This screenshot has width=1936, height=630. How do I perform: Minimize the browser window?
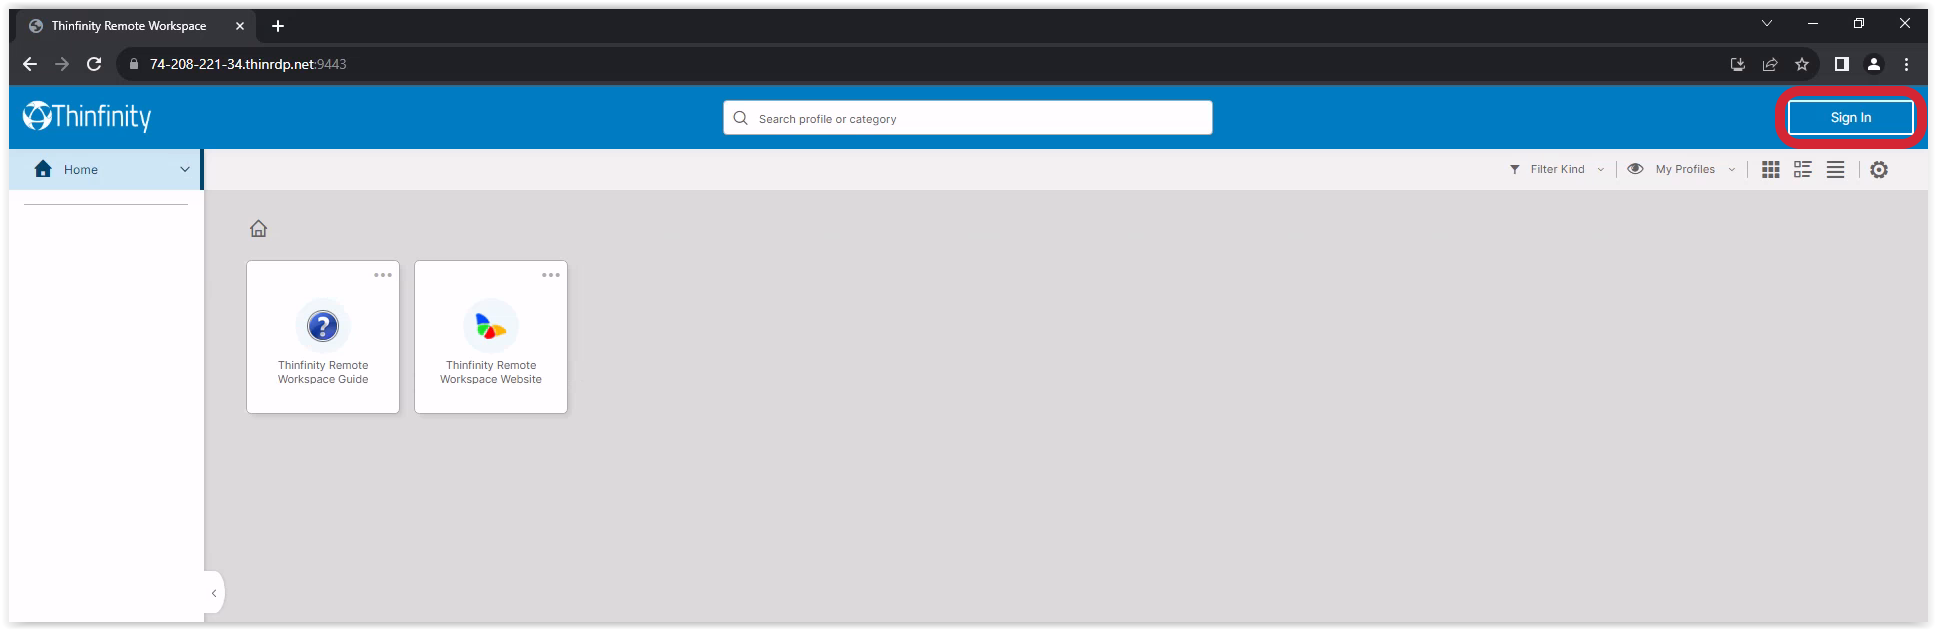(x=1813, y=23)
